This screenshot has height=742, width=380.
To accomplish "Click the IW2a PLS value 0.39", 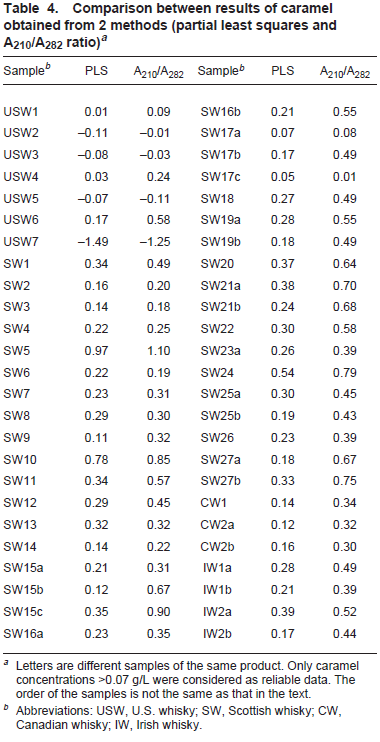I will click(283, 611).
